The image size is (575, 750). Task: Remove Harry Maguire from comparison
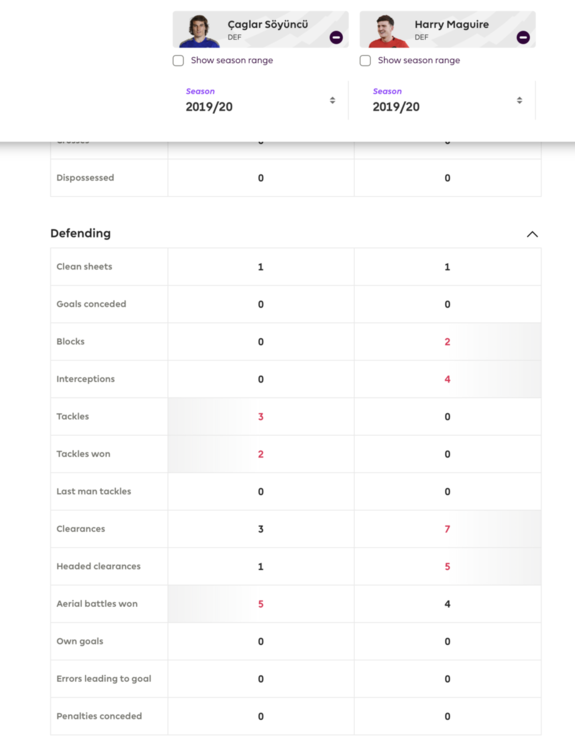(x=523, y=37)
